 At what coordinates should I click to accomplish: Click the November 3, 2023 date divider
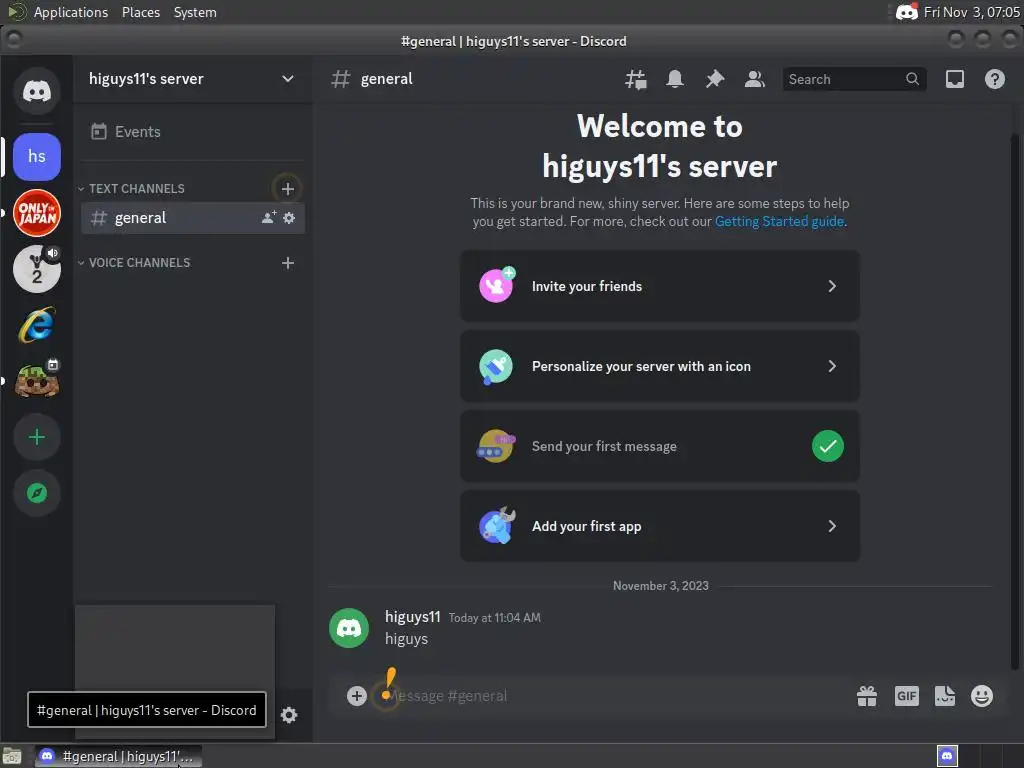point(660,586)
